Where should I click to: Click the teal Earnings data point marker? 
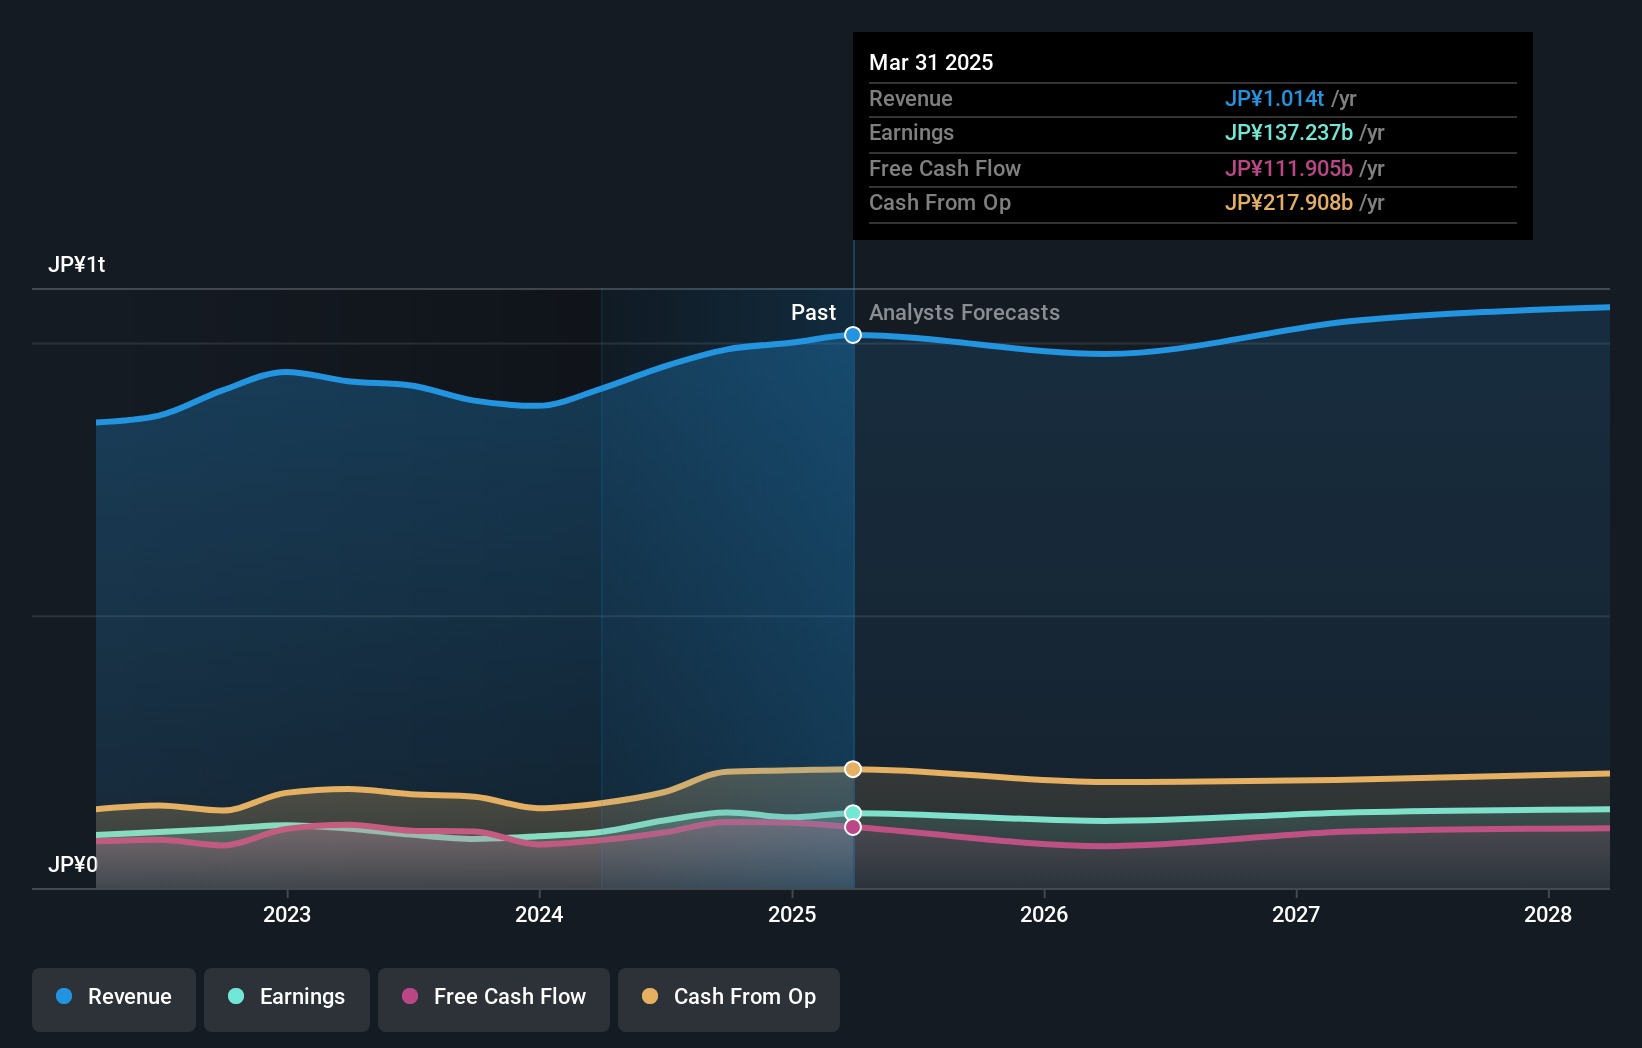pos(853,813)
